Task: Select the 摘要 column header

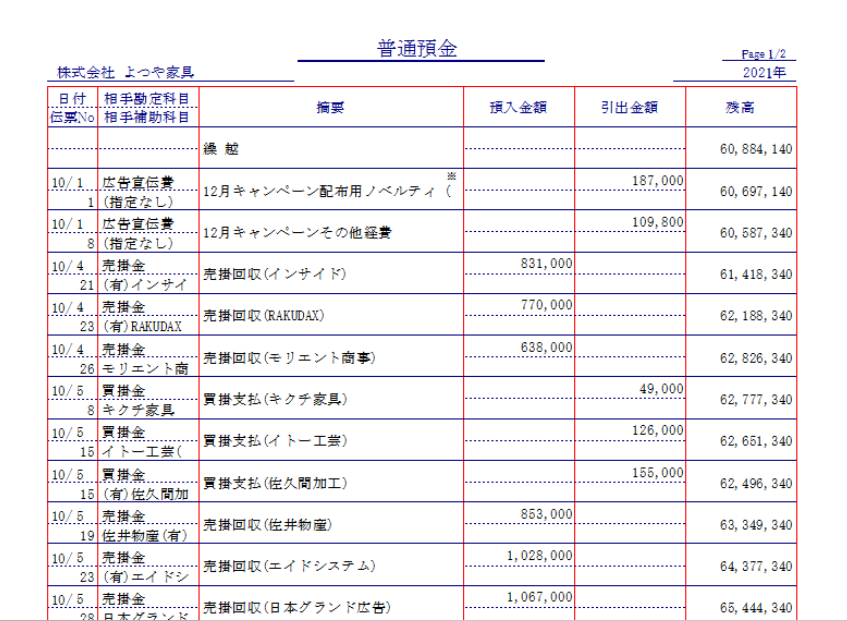Action: (x=330, y=107)
